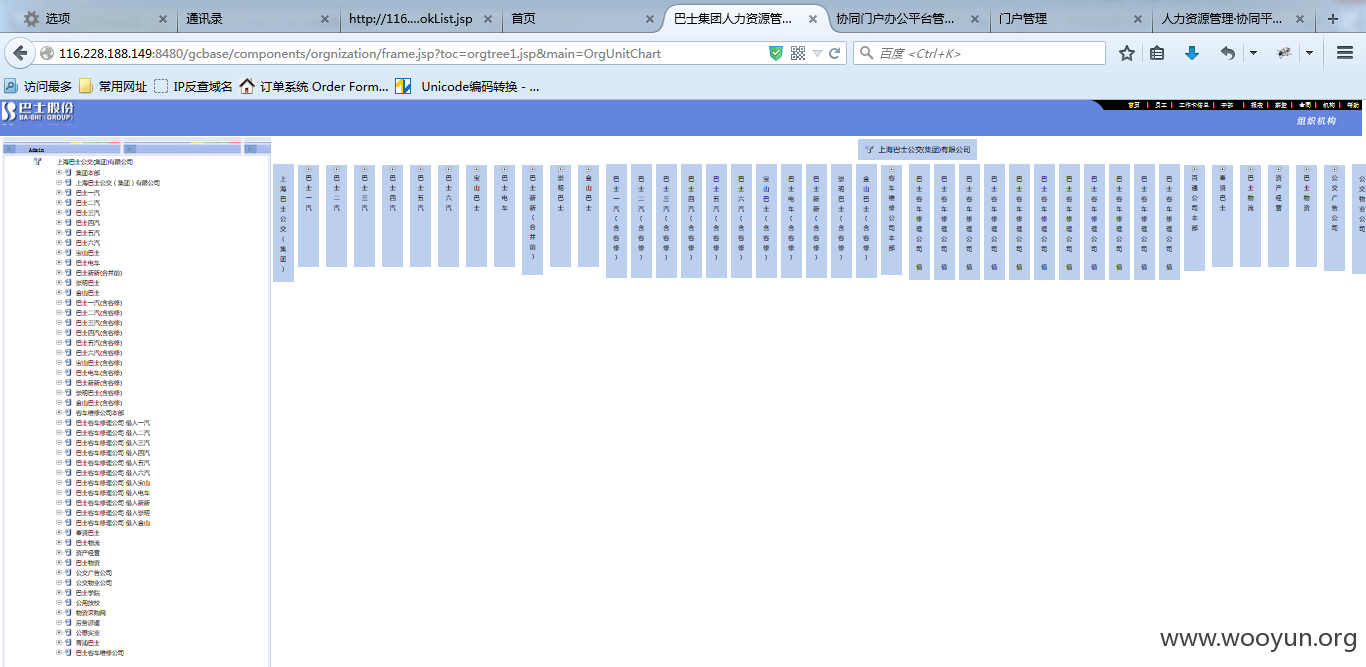Click the 巴士新新(合并前) chart column node
Image resolution: width=1366 pixels, height=667 pixels.
tap(532, 220)
